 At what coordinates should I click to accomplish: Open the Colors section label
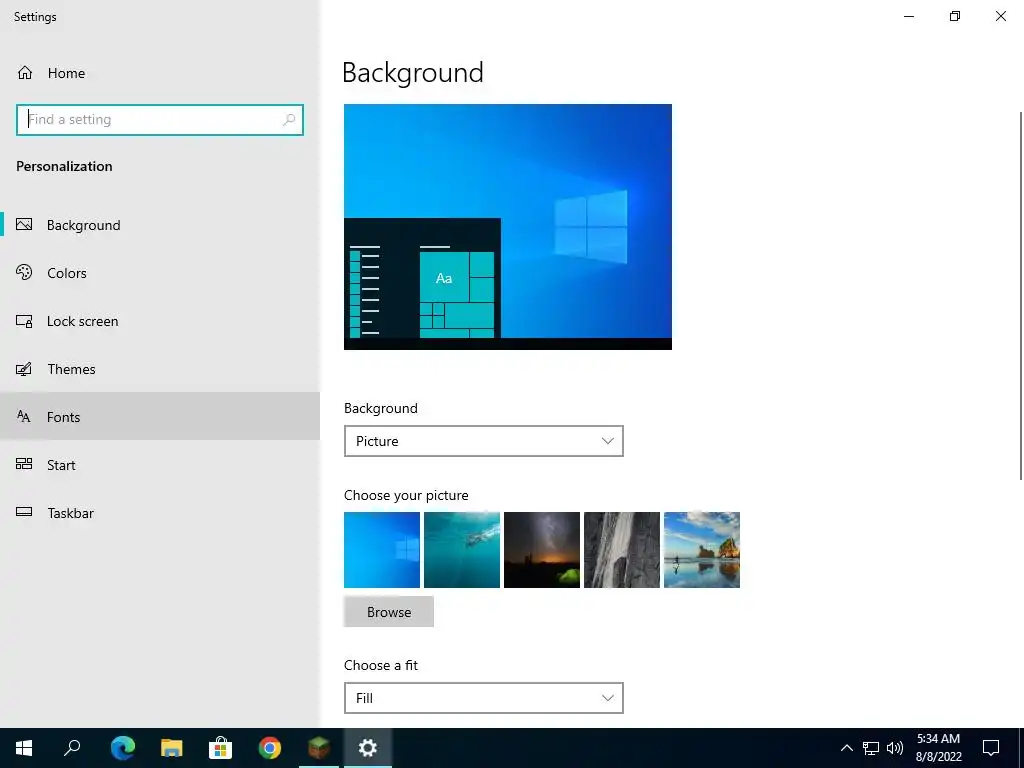67,273
